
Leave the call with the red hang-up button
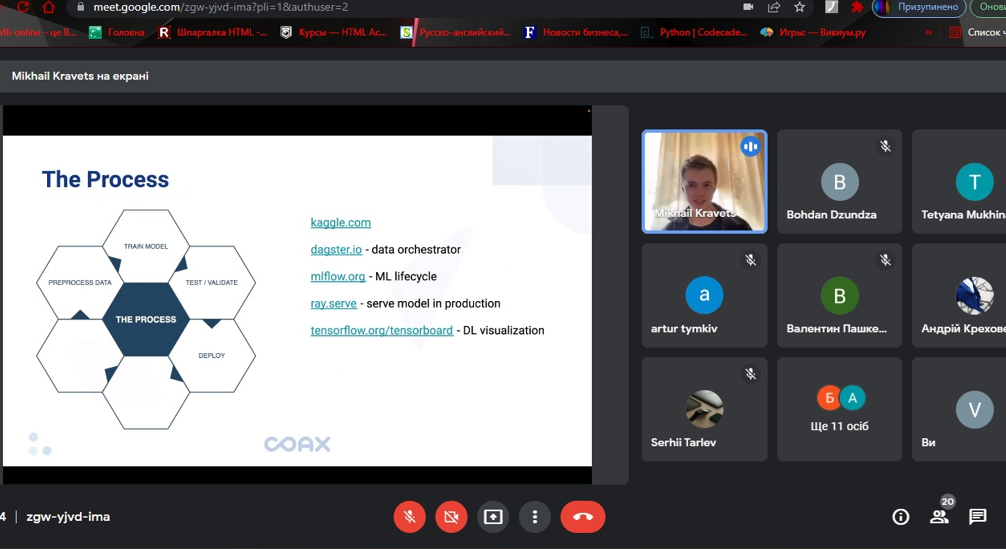[583, 517]
